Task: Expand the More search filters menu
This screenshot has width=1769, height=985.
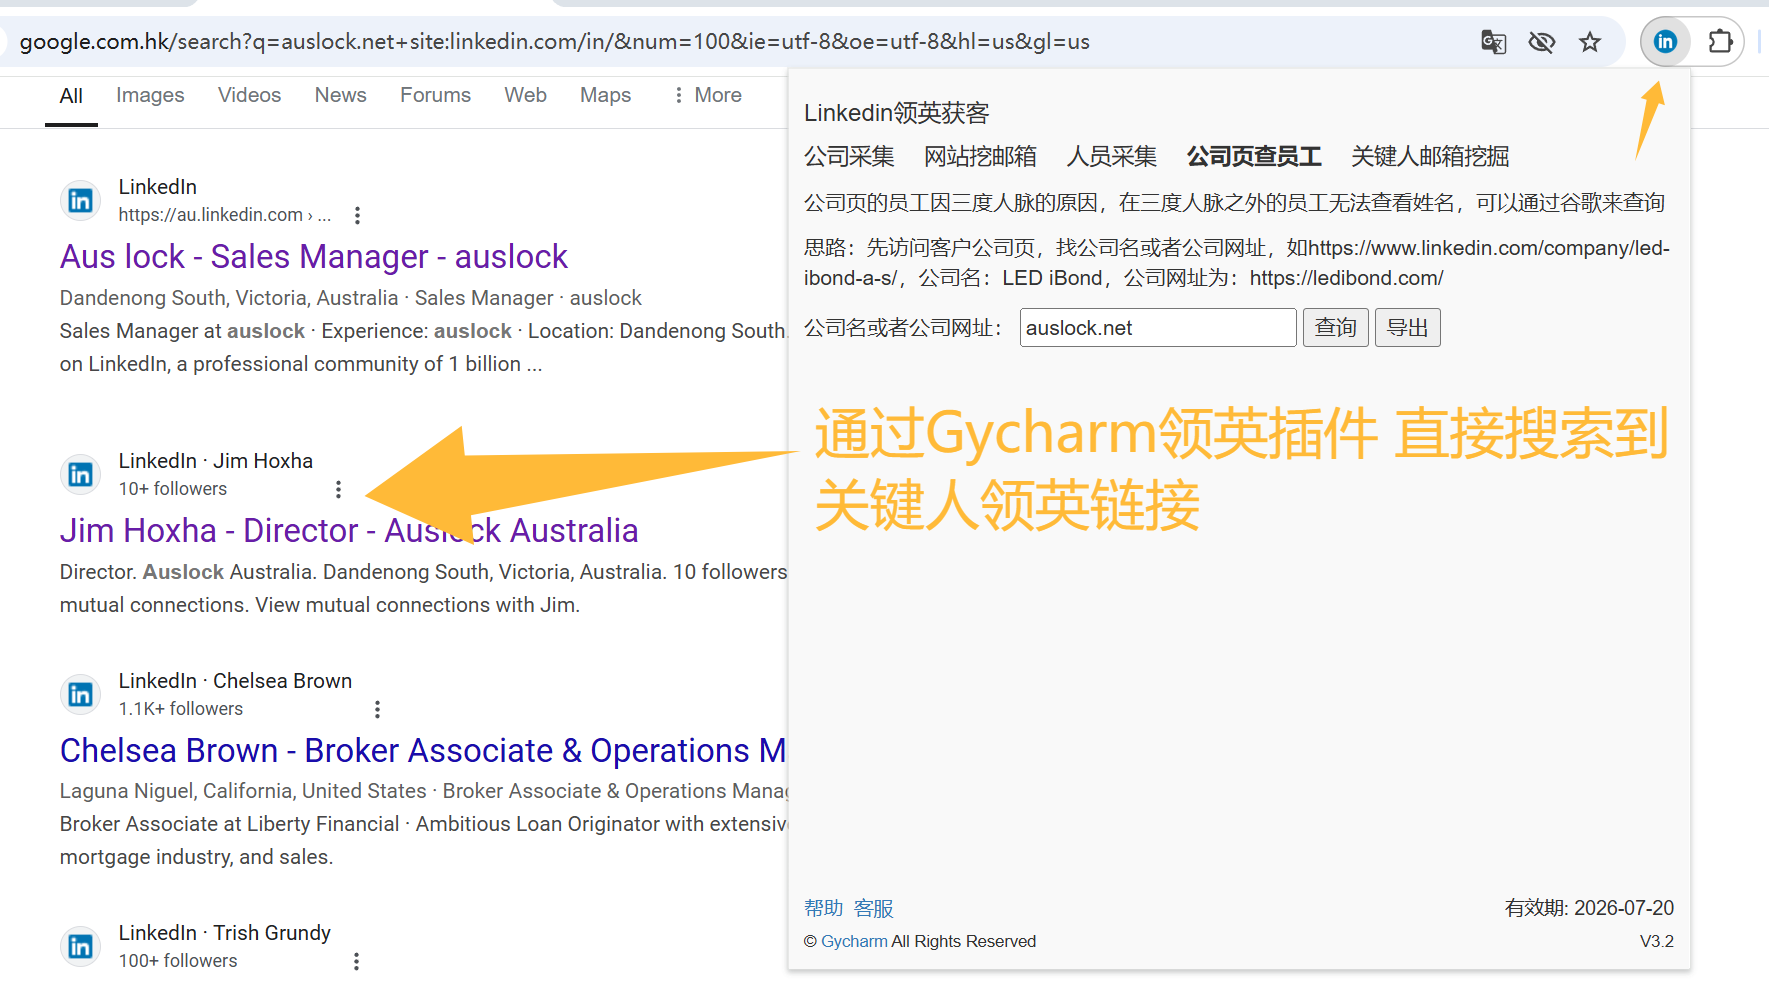Action: 707,95
